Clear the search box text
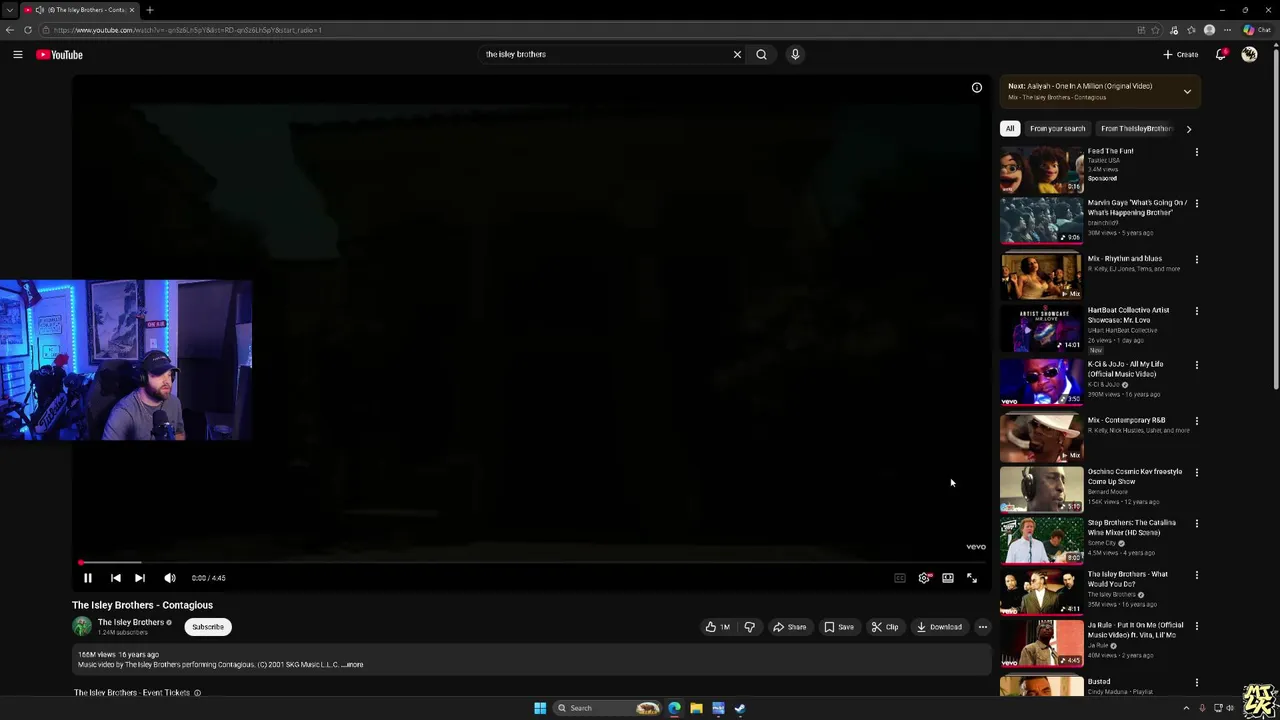This screenshot has width=1280, height=720. [x=737, y=55]
